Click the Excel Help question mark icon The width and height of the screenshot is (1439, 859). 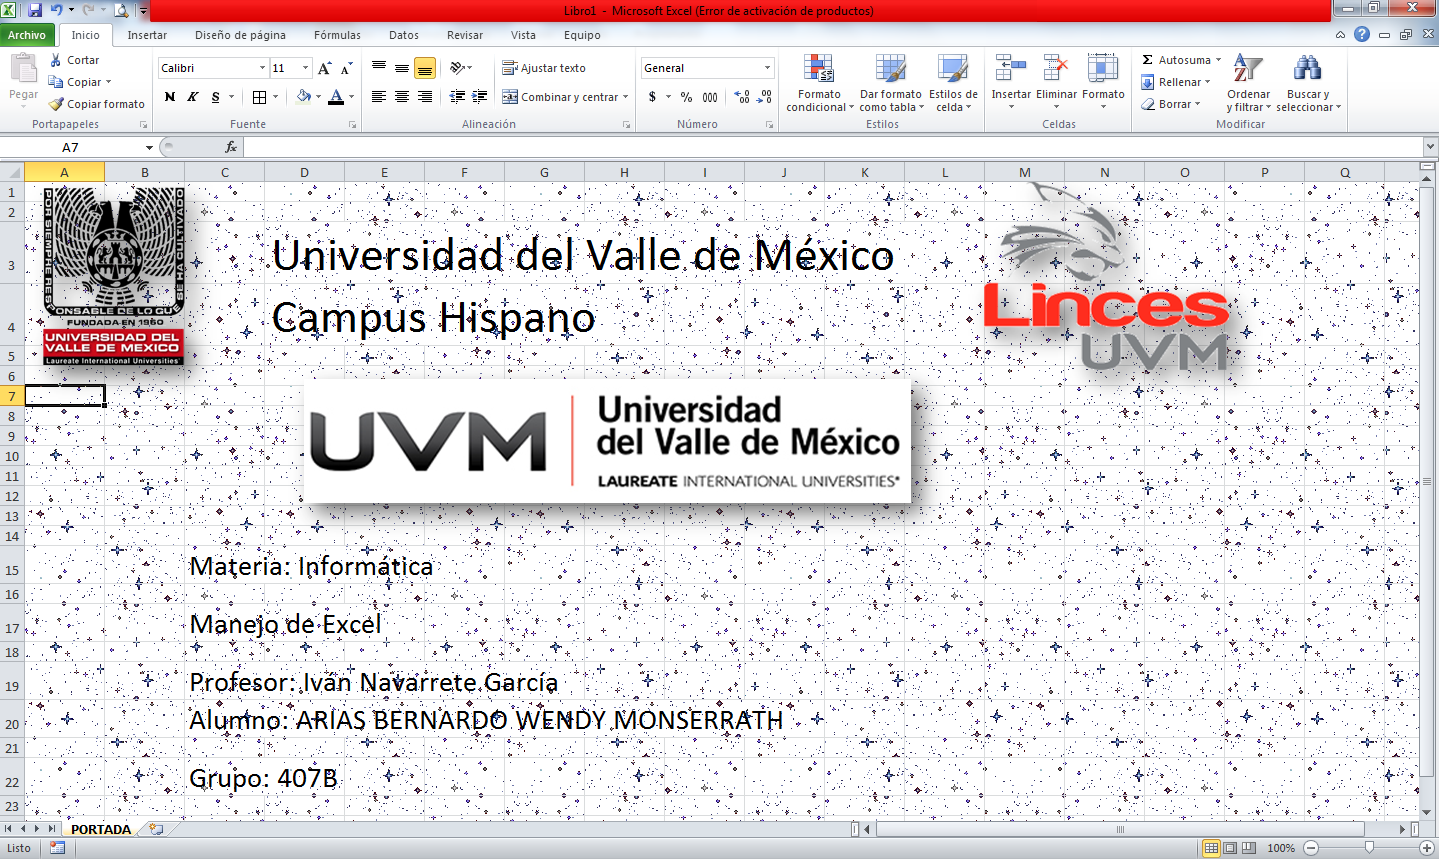pyautogui.click(x=1362, y=34)
